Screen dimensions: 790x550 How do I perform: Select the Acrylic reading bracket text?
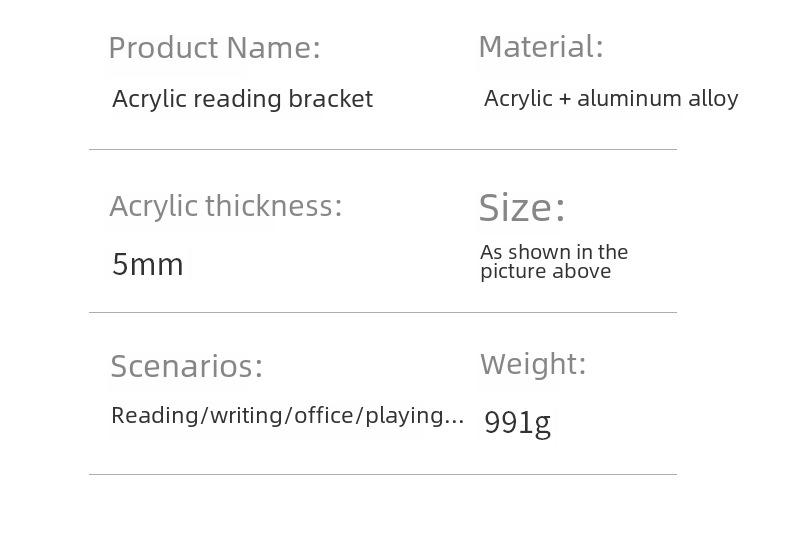tap(242, 99)
